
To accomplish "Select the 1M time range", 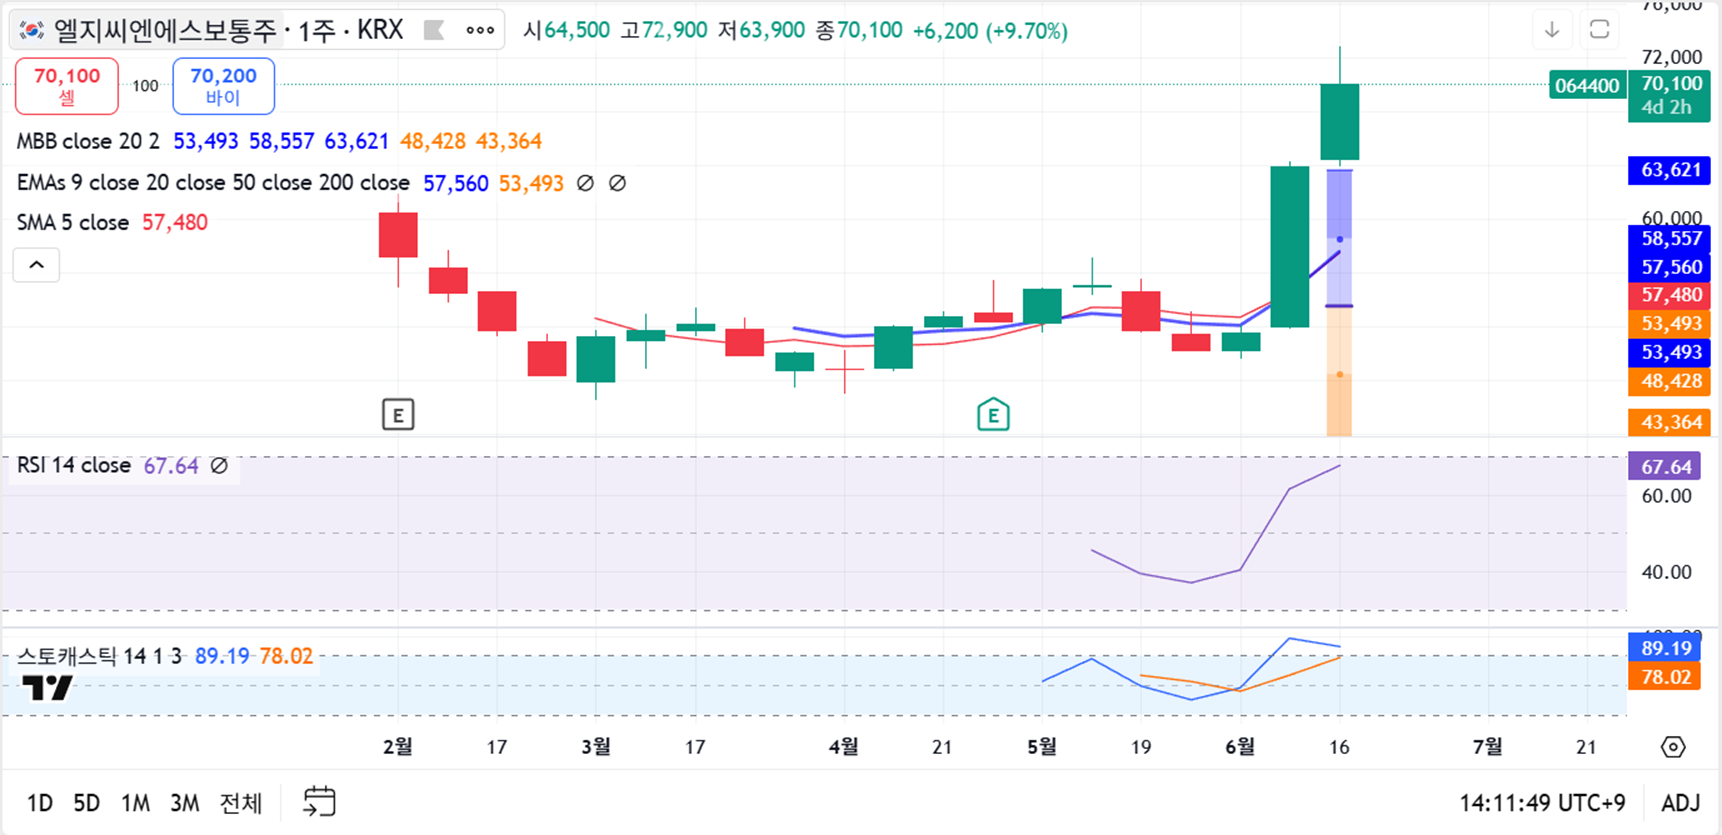I will [x=136, y=803].
